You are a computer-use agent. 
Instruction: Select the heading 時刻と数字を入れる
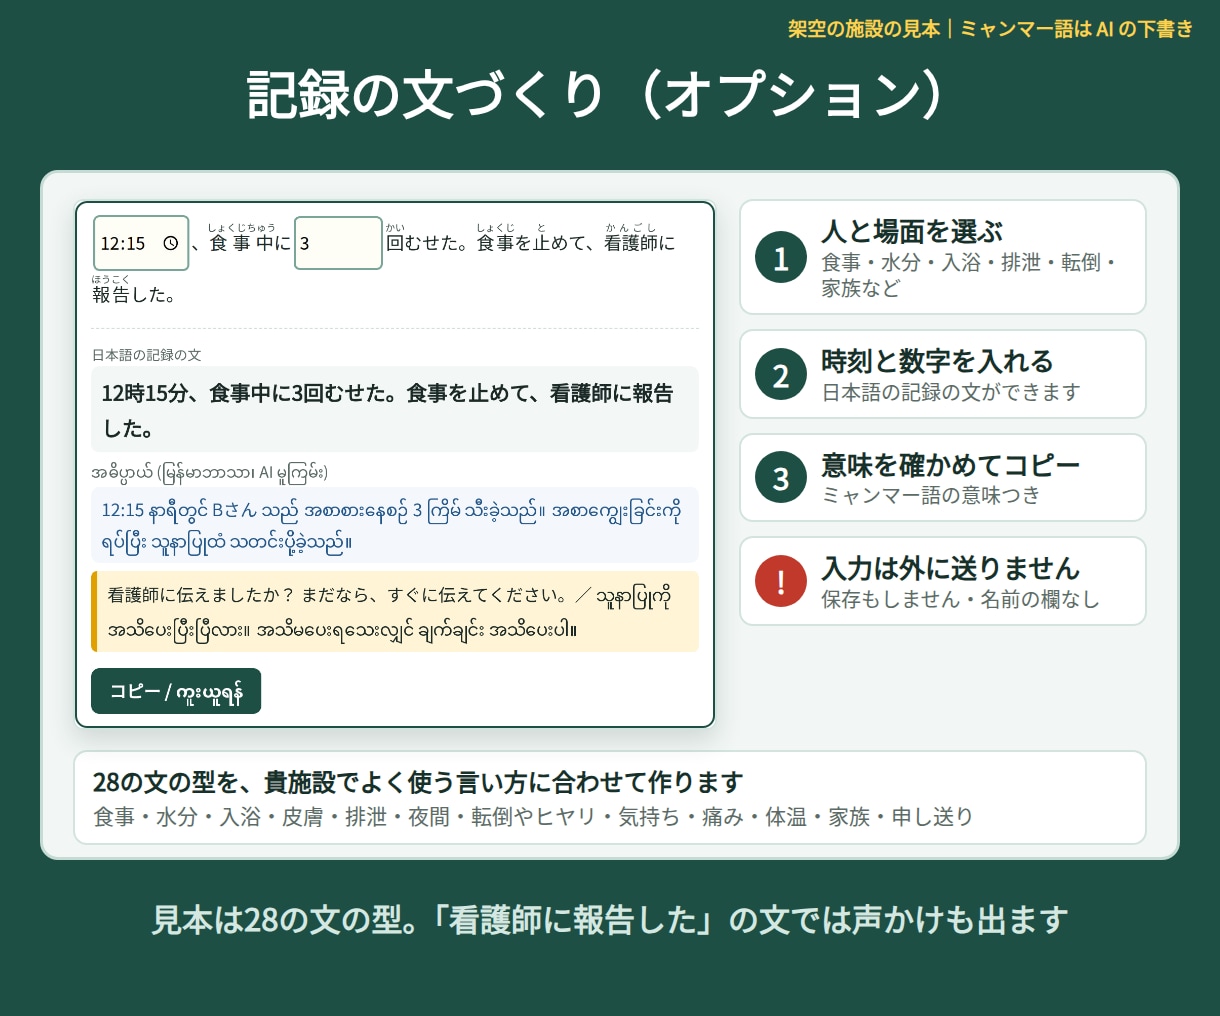click(x=937, y=361)
